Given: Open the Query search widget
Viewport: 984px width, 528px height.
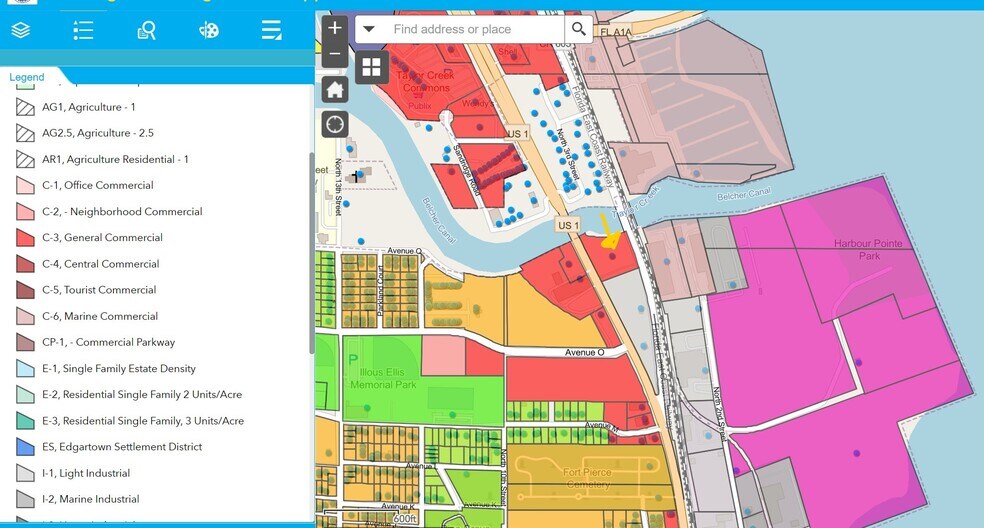Looking at the screenshot, I should pos(146,31).
